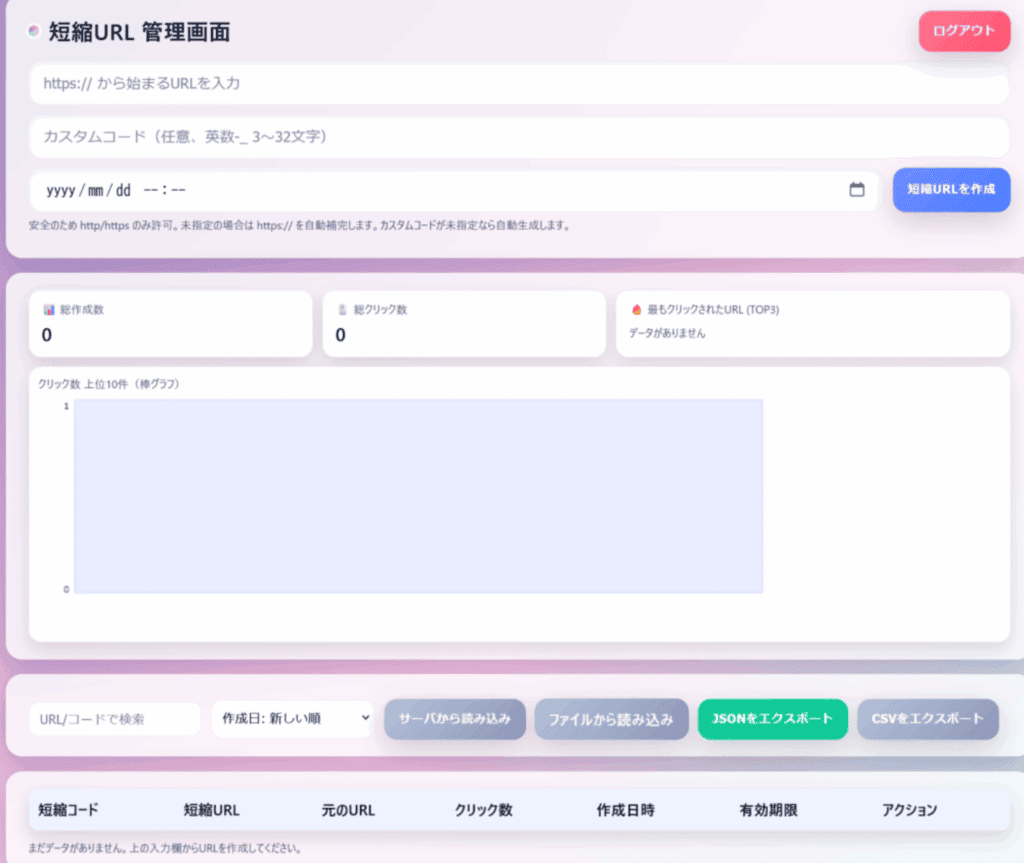The width and height of the screenshot is (1024, 863).
Task: Click the 作成日時 column header
Action: tap(625, 810)
